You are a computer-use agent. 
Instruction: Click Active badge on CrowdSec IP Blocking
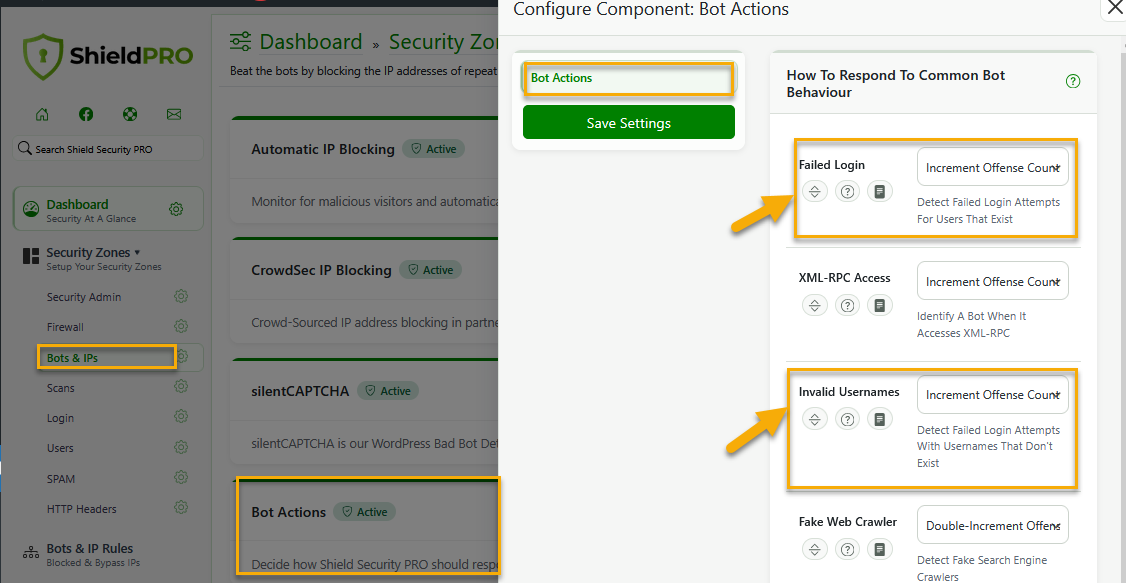tap(431, 270)
